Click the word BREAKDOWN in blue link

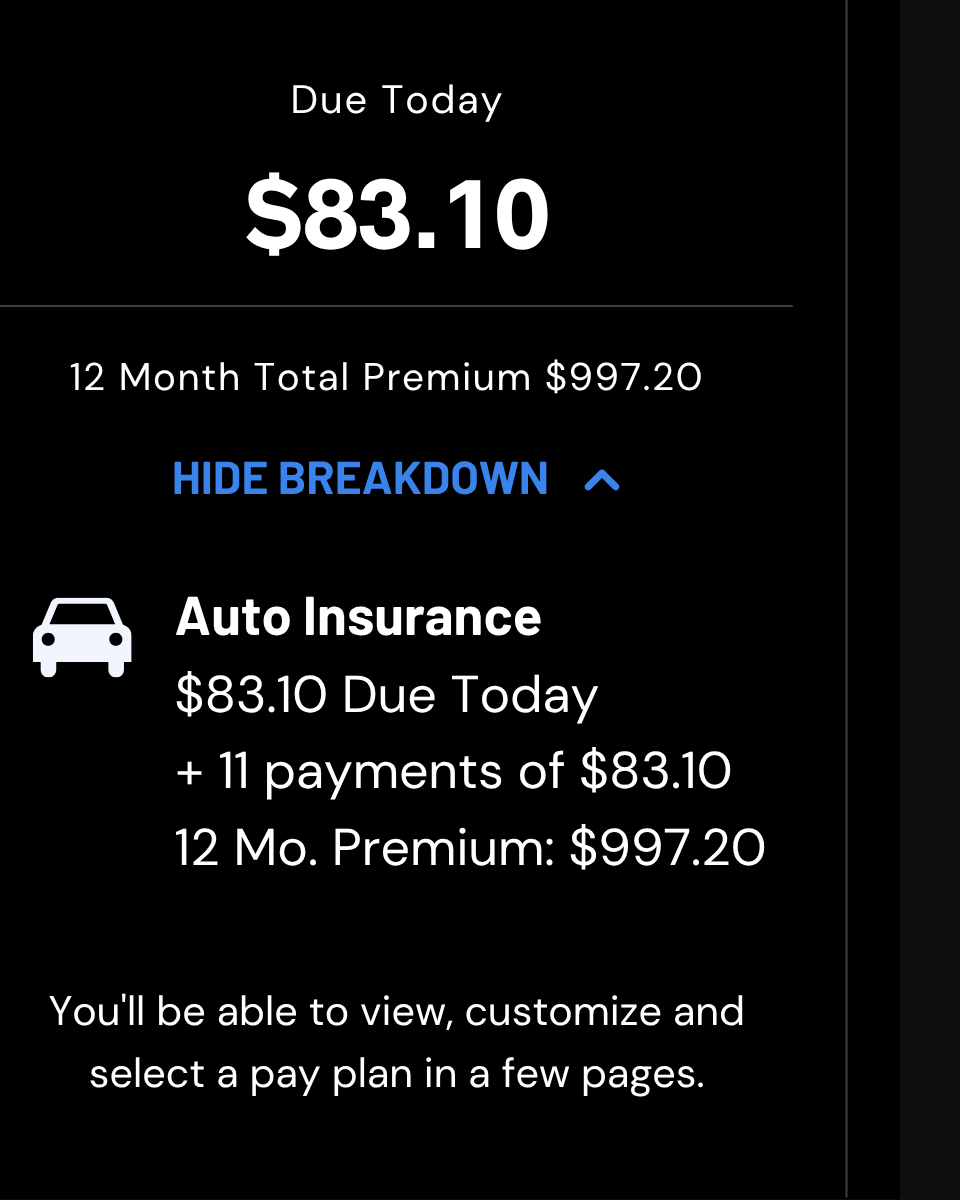click(x=413, y=479)
